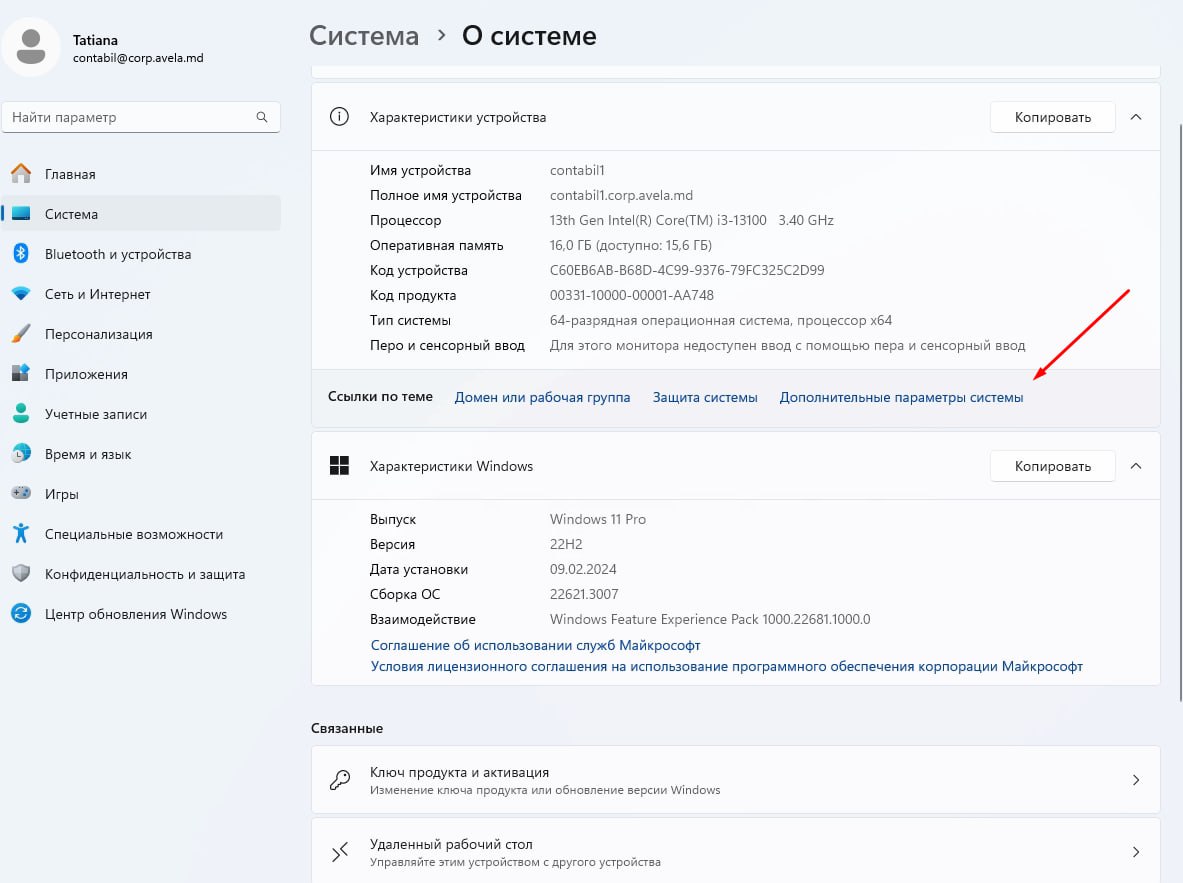This screenshot has height=883, width=1183.
Task: Open Персонализация settings page
Action: coord(141,334)
